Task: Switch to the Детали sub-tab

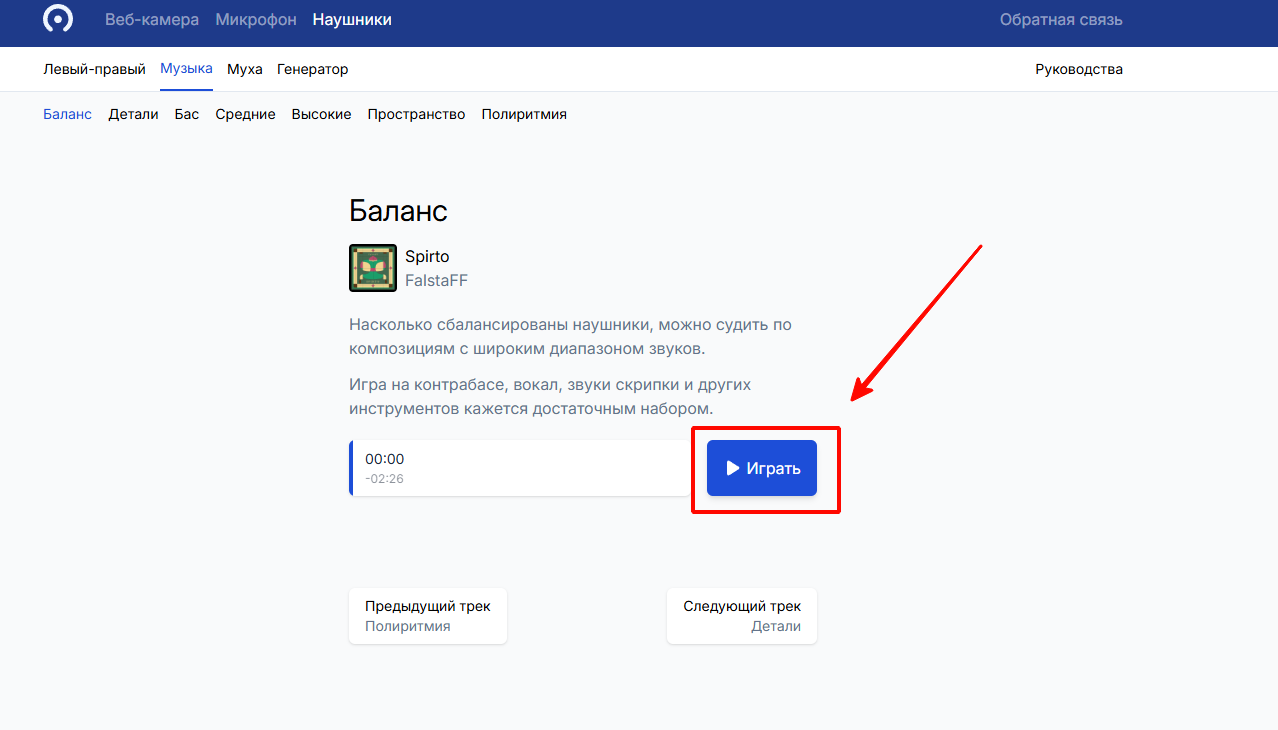Action: point(134,114)
